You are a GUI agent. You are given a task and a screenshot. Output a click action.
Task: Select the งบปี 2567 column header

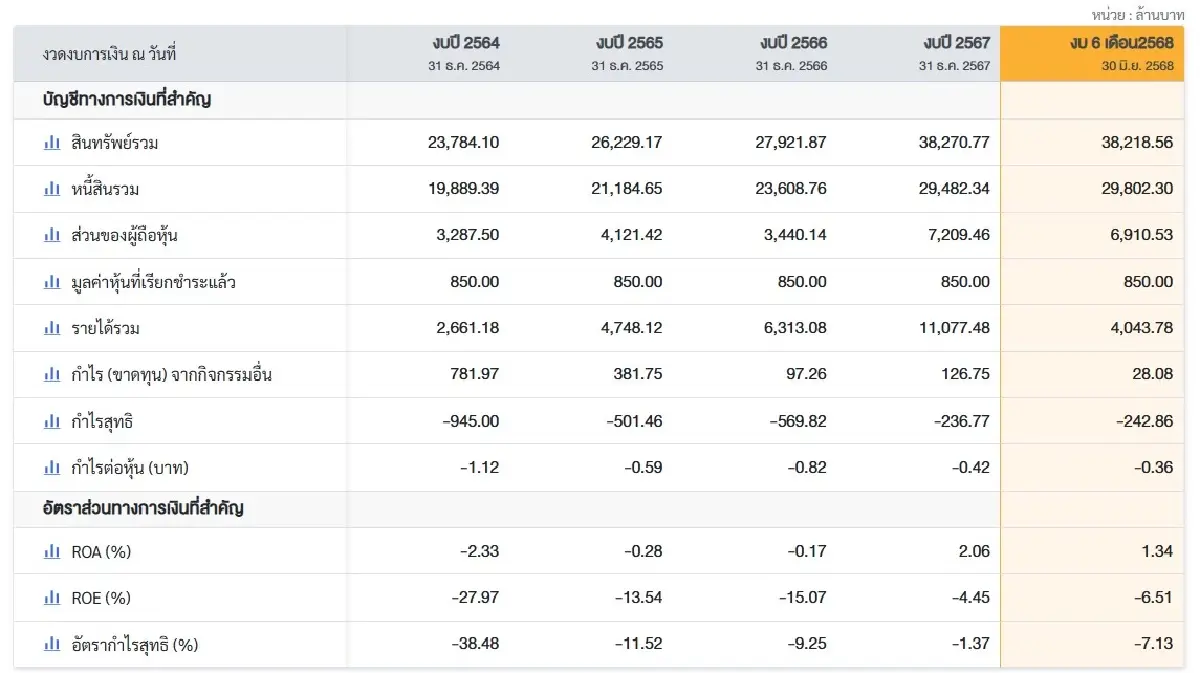(956, 43)
